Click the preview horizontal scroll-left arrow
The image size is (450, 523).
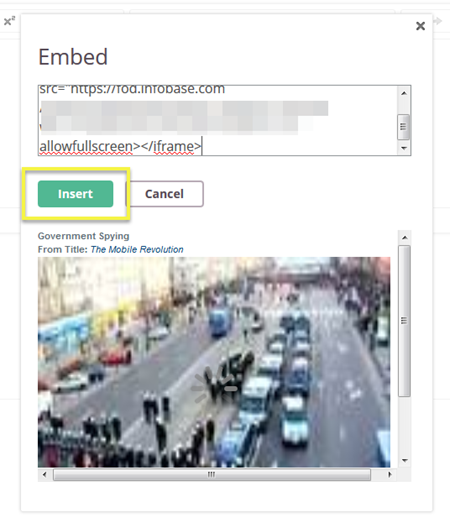45,474
